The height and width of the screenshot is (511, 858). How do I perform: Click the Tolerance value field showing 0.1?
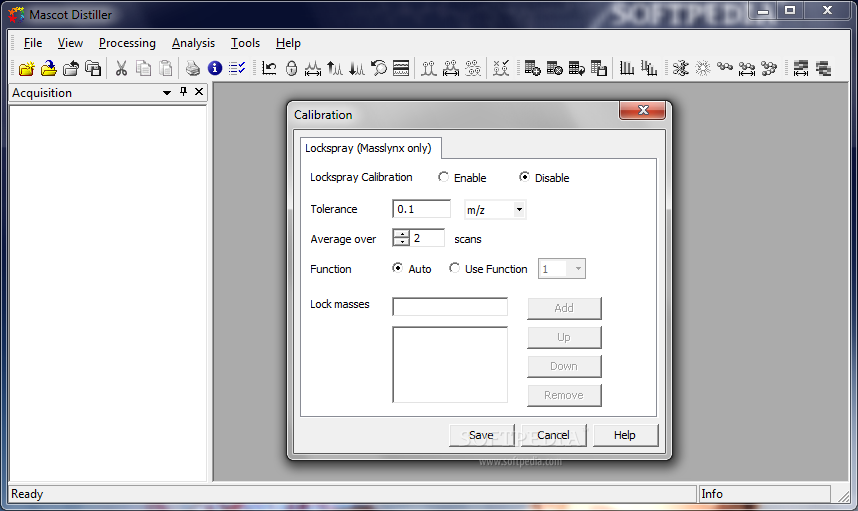pyautogui.click(x=421, y=209)
